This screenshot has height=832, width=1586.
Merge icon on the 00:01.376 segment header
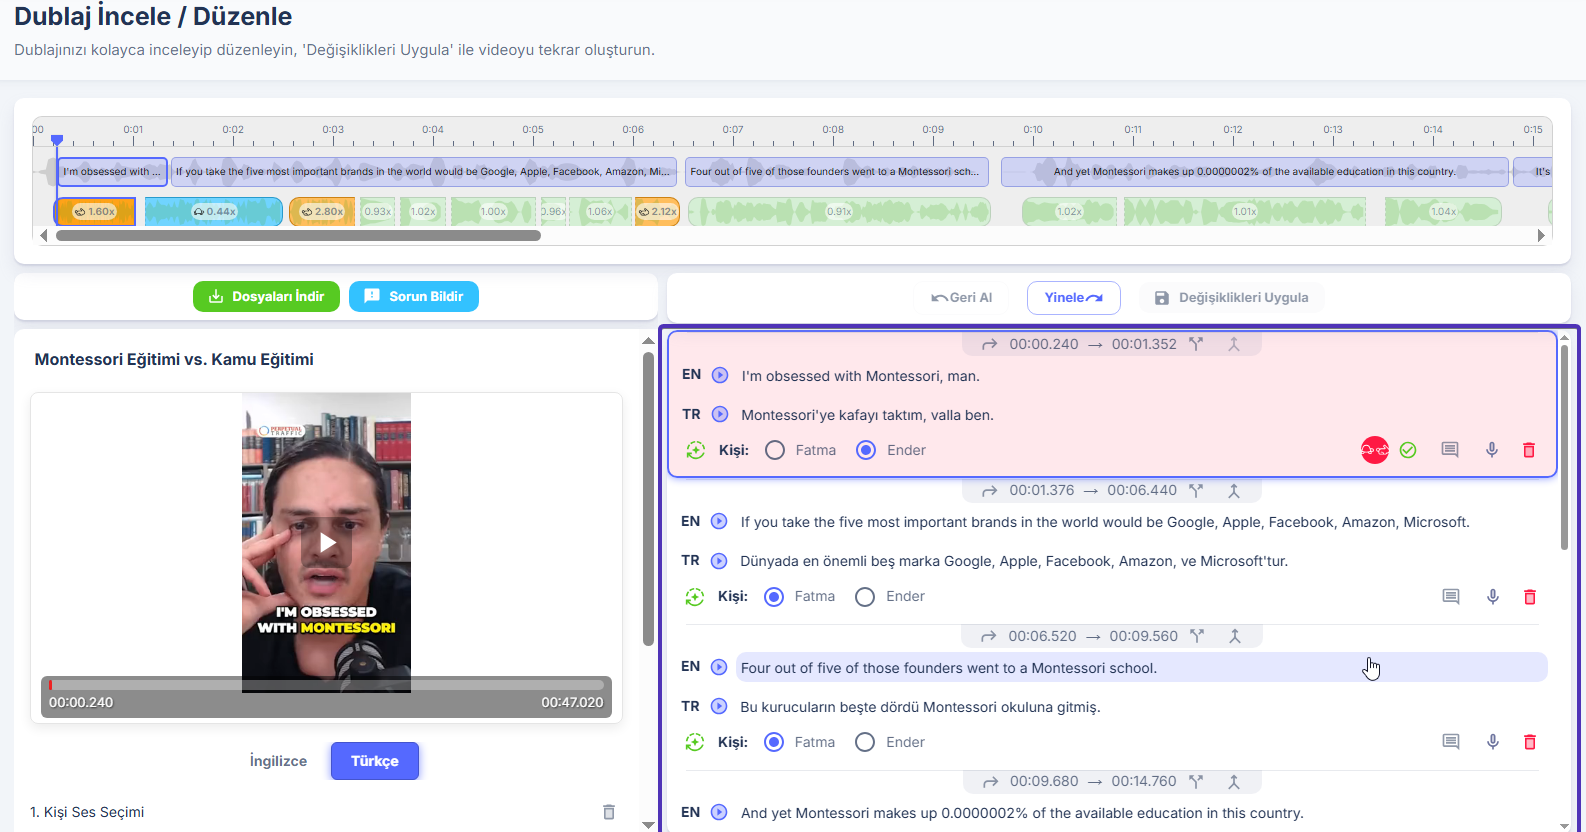point(1234,490)
